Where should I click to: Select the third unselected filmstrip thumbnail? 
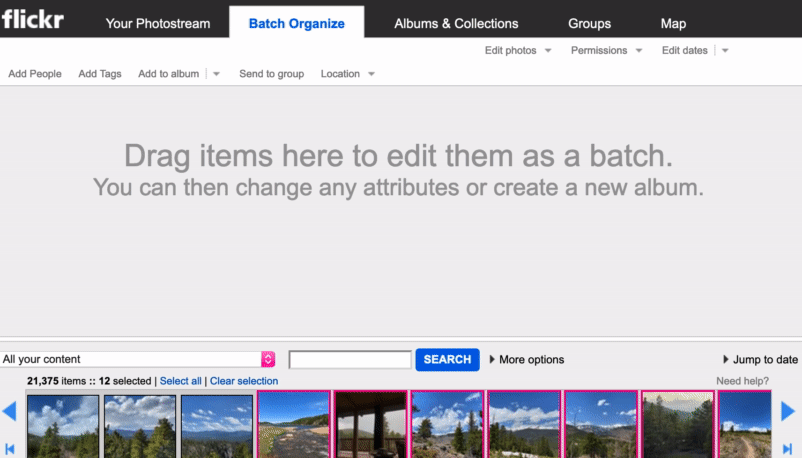click(x=217, y=426)
